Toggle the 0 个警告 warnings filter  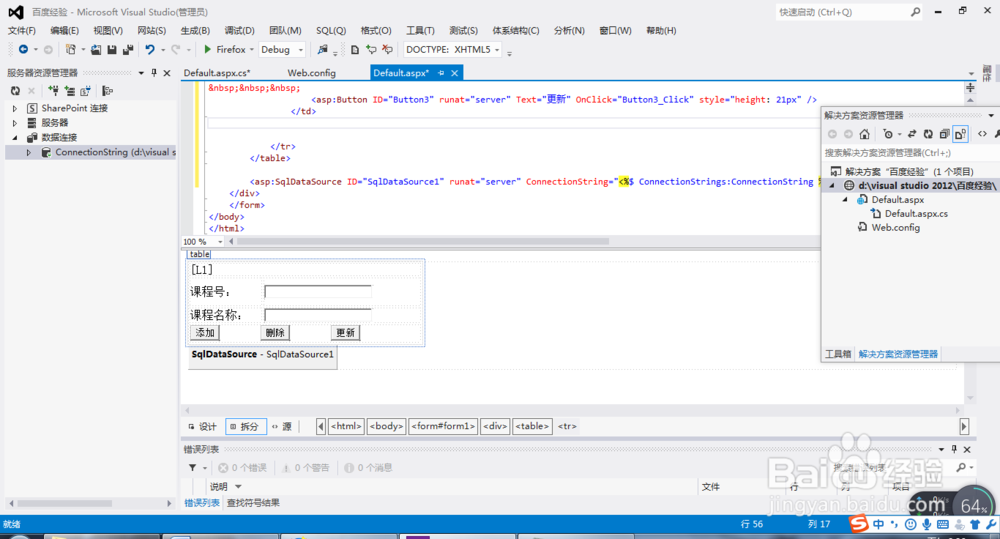click(x=305, y=468)
